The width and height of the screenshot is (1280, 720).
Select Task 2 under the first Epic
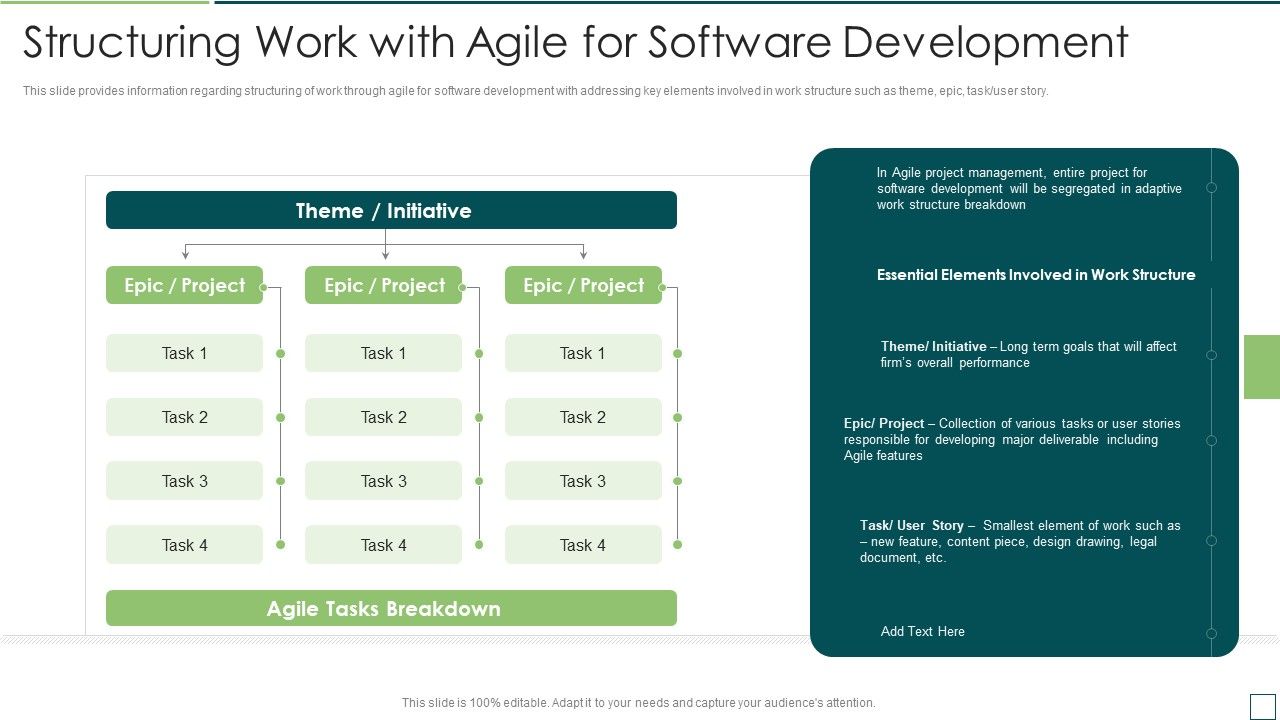[x=184, y=417]
